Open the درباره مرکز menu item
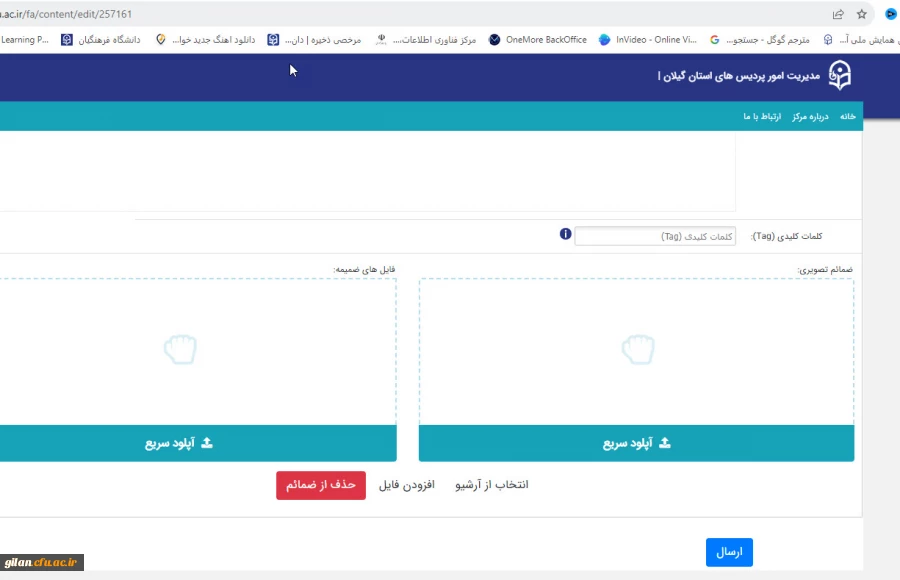Screen dimensions: 900x580 point(812,116)
